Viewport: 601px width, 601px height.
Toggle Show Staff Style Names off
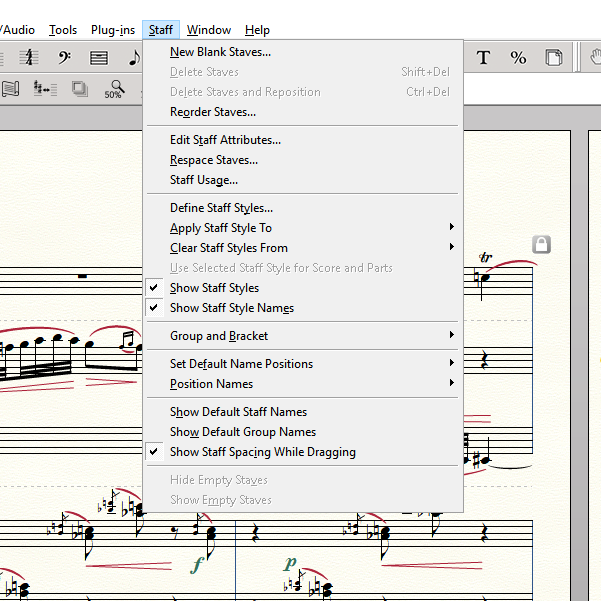[x=231, y=308]
